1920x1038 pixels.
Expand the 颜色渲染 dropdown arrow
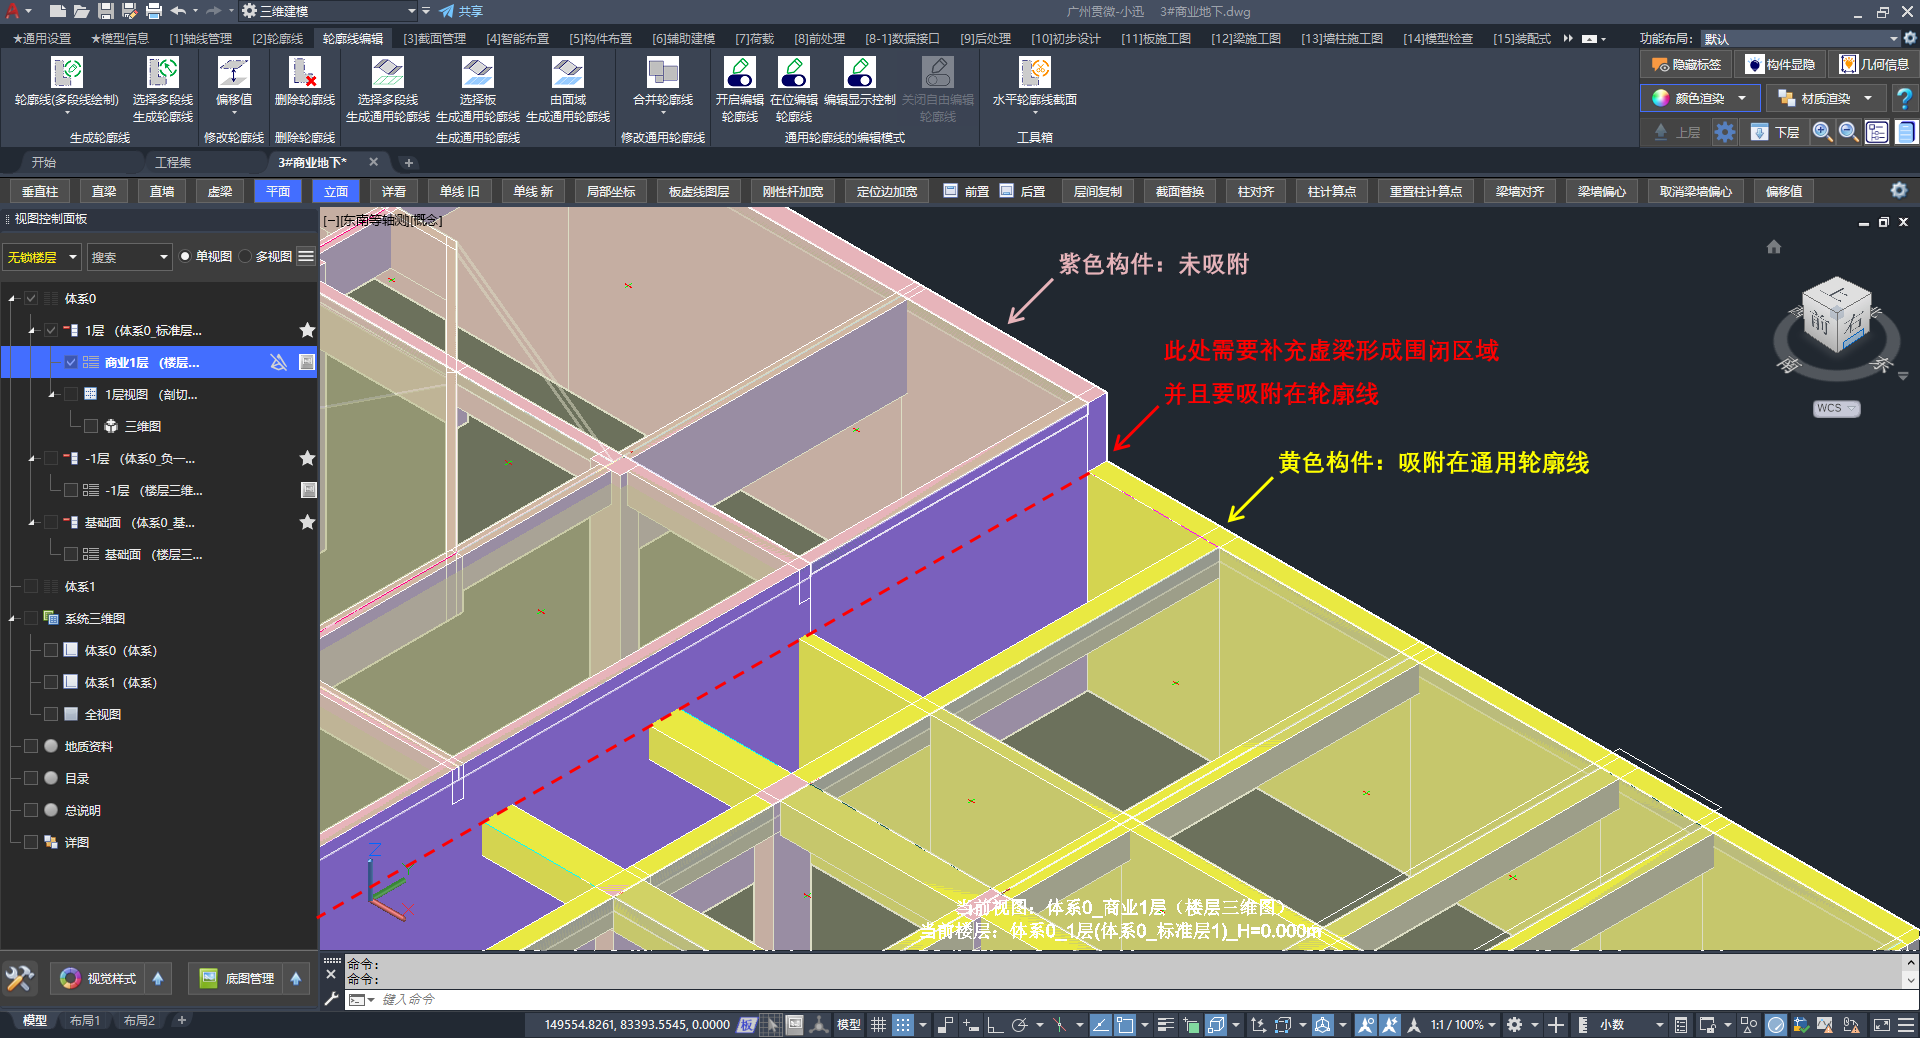pyautogui.click(x=1742, y=98)
